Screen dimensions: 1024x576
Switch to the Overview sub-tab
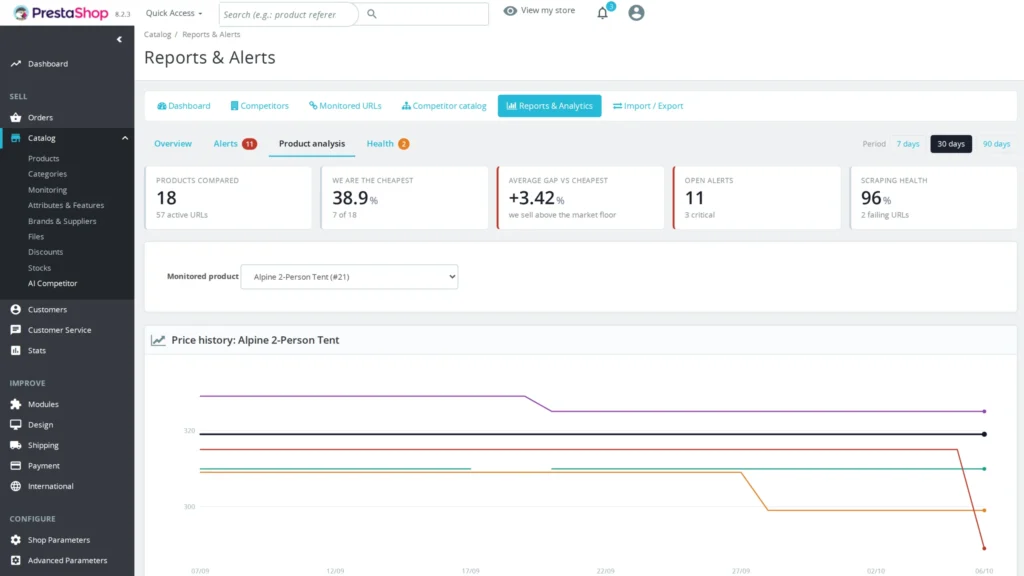(x=173, y=144)
